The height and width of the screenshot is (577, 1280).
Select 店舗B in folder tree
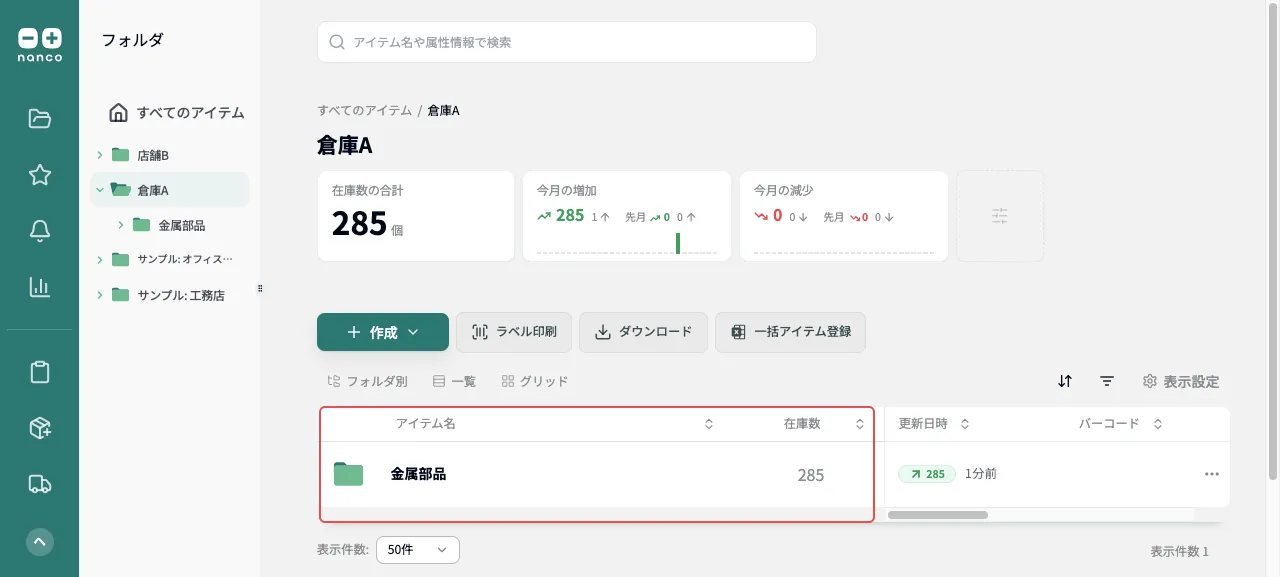tap(153, 155)
